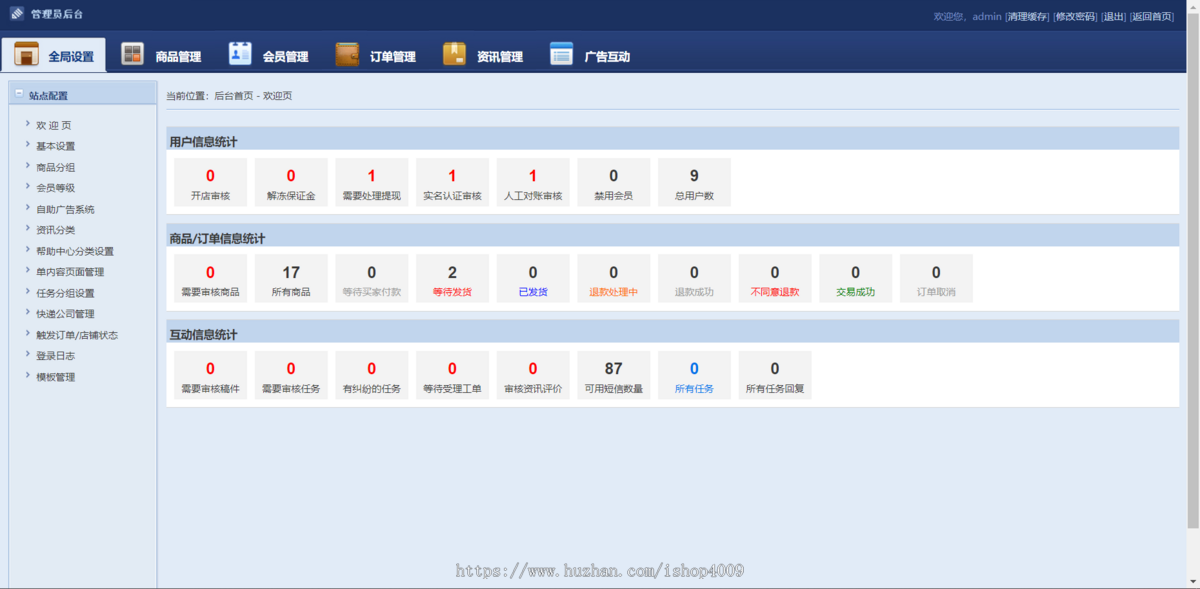
Task: Click the 广告互动 window icon
Action: coord(561,54)
